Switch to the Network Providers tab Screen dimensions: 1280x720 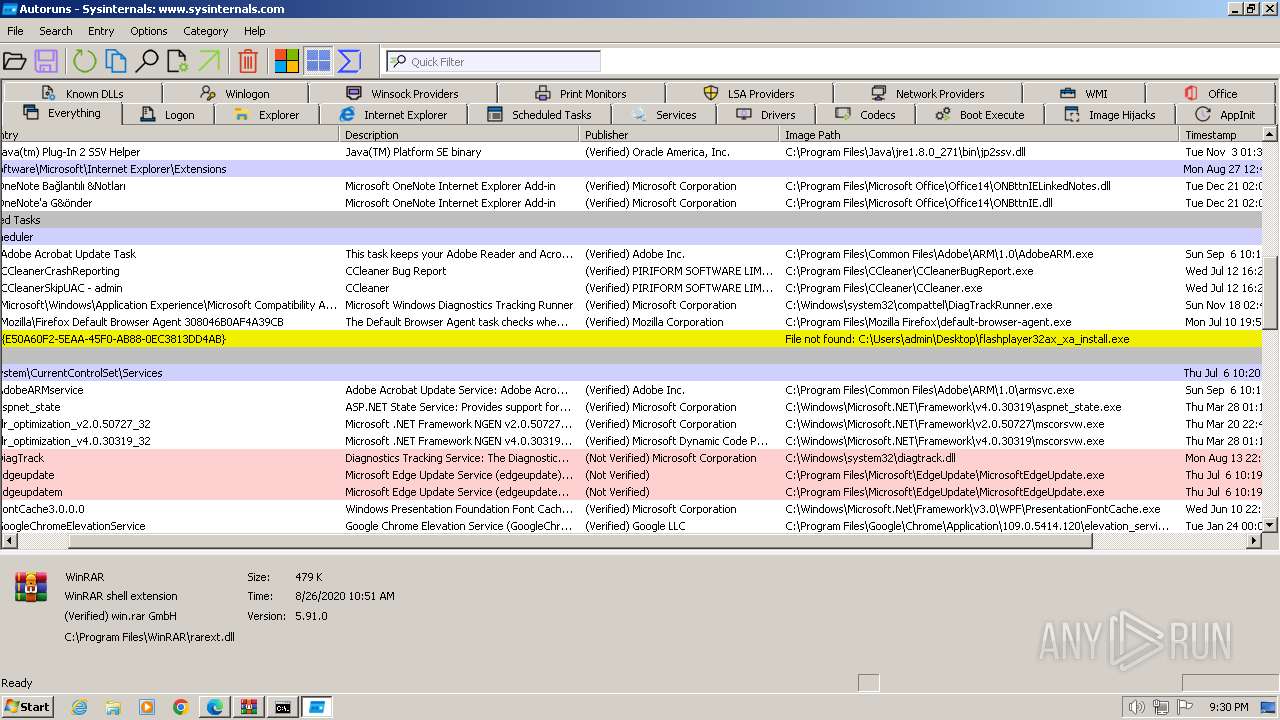point(927,93)
